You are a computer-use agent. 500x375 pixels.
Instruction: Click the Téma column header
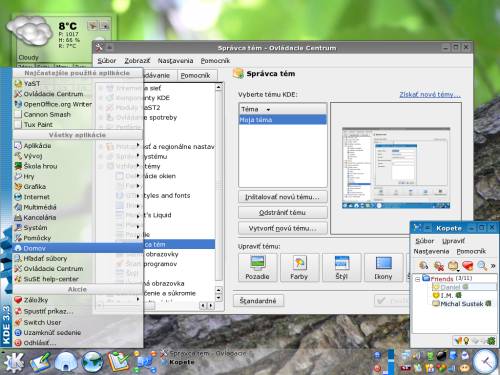283,109
